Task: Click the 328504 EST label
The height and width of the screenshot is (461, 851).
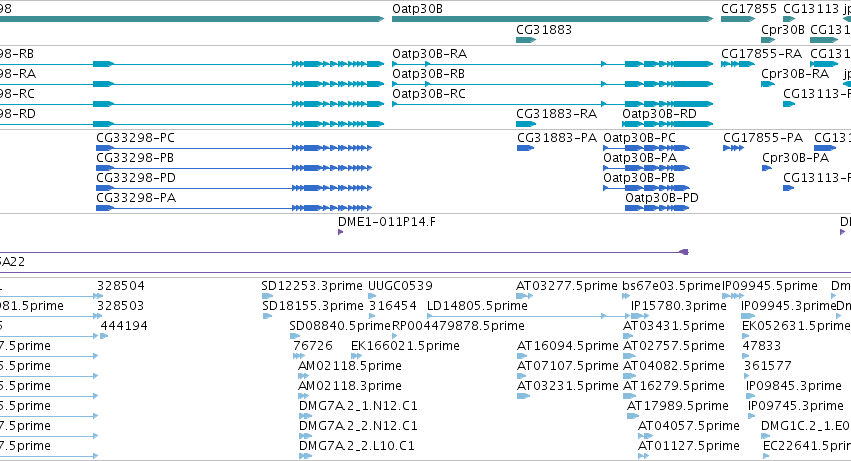Action: 120,286
